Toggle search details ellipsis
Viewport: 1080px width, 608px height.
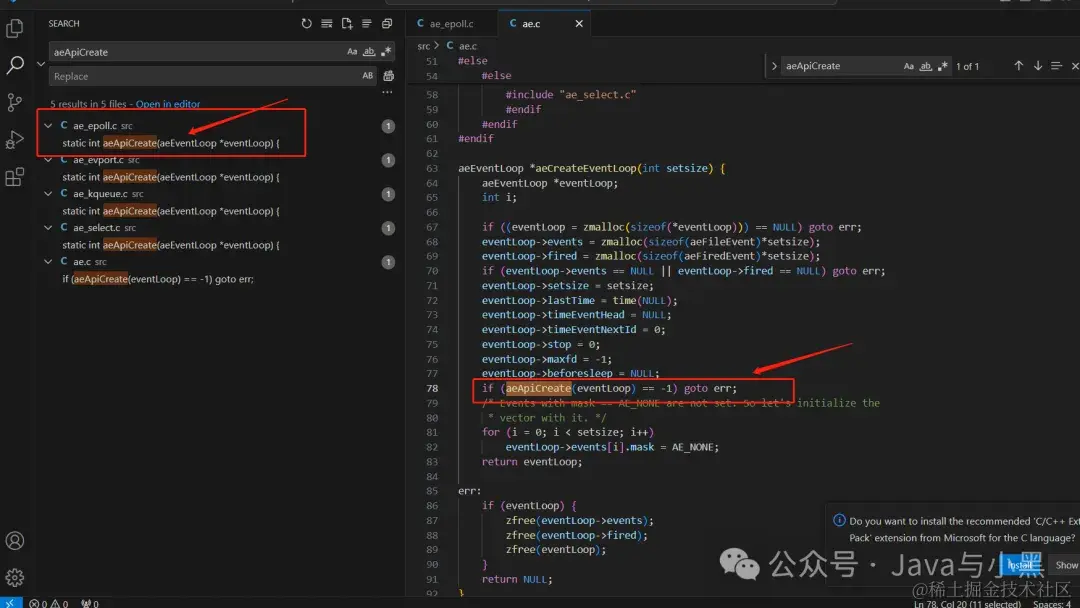(387, 92)
